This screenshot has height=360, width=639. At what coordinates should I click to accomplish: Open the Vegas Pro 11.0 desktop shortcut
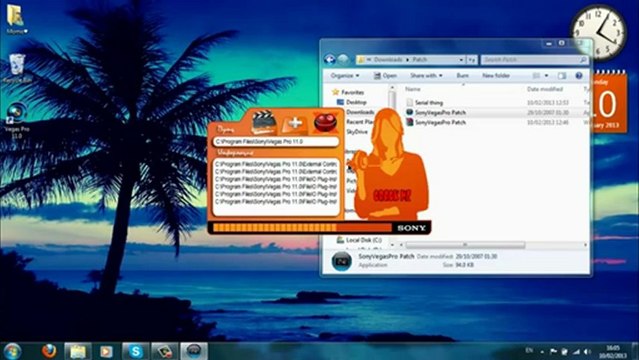[16, 120]
